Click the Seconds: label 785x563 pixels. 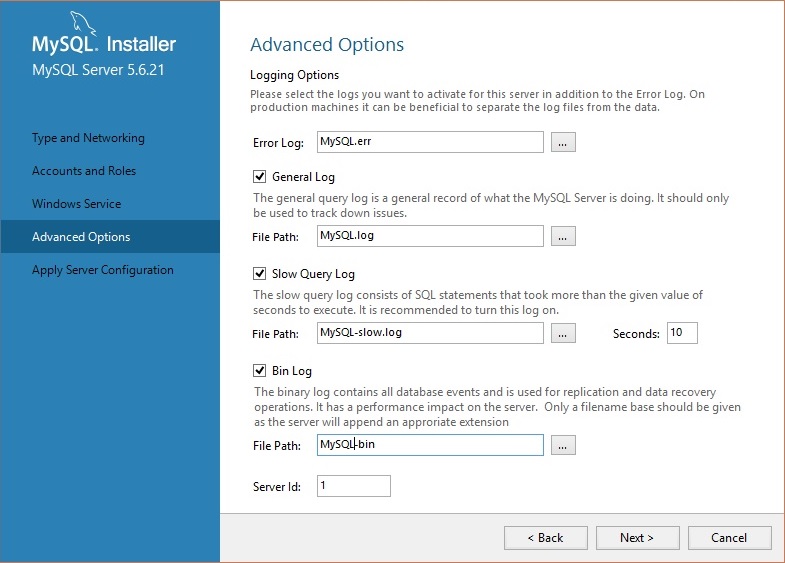coord(636,334)
